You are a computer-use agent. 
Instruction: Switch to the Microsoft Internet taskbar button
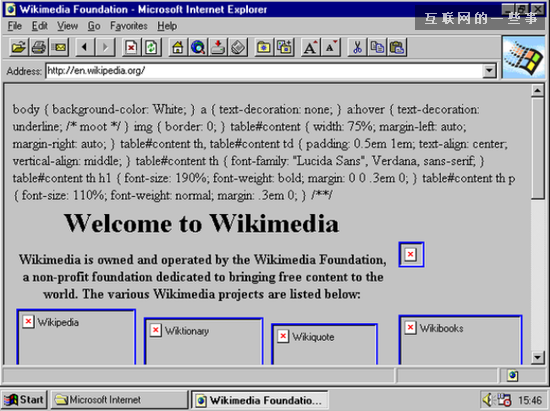coord(119,400)
